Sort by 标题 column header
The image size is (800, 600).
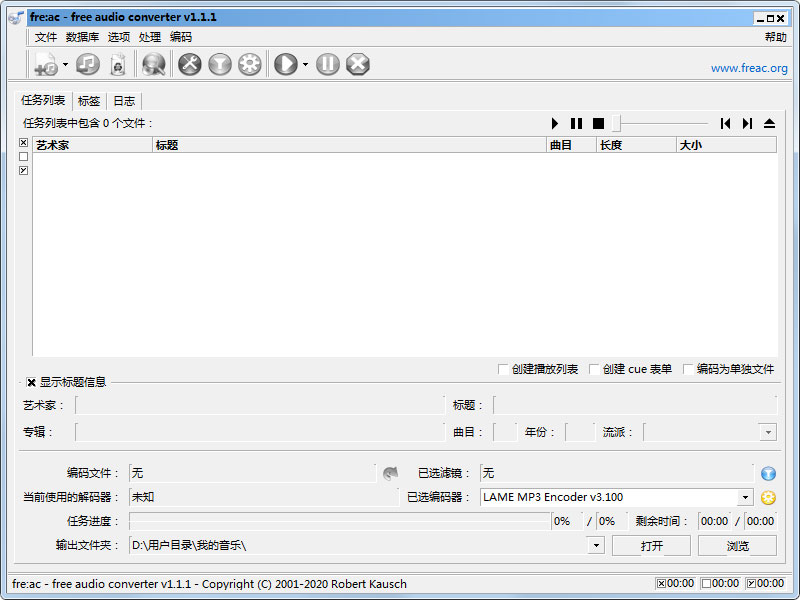[x=349, y=145]
